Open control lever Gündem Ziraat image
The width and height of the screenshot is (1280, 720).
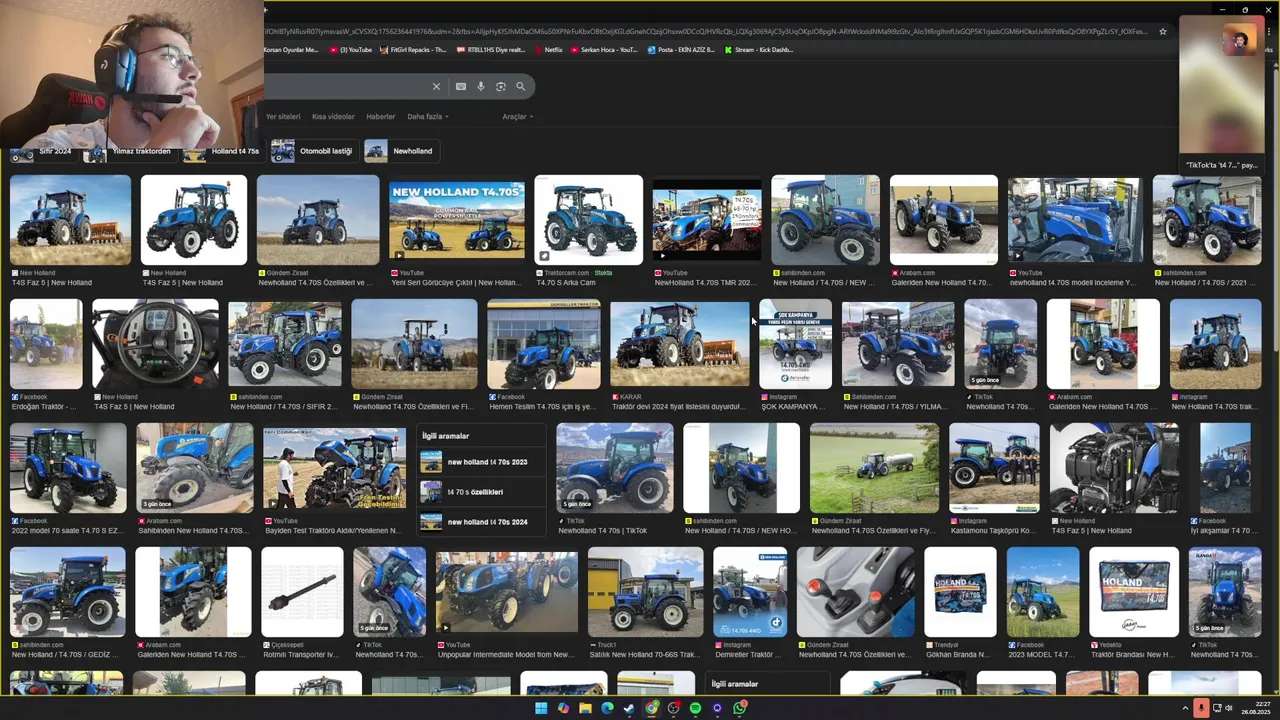855,592
